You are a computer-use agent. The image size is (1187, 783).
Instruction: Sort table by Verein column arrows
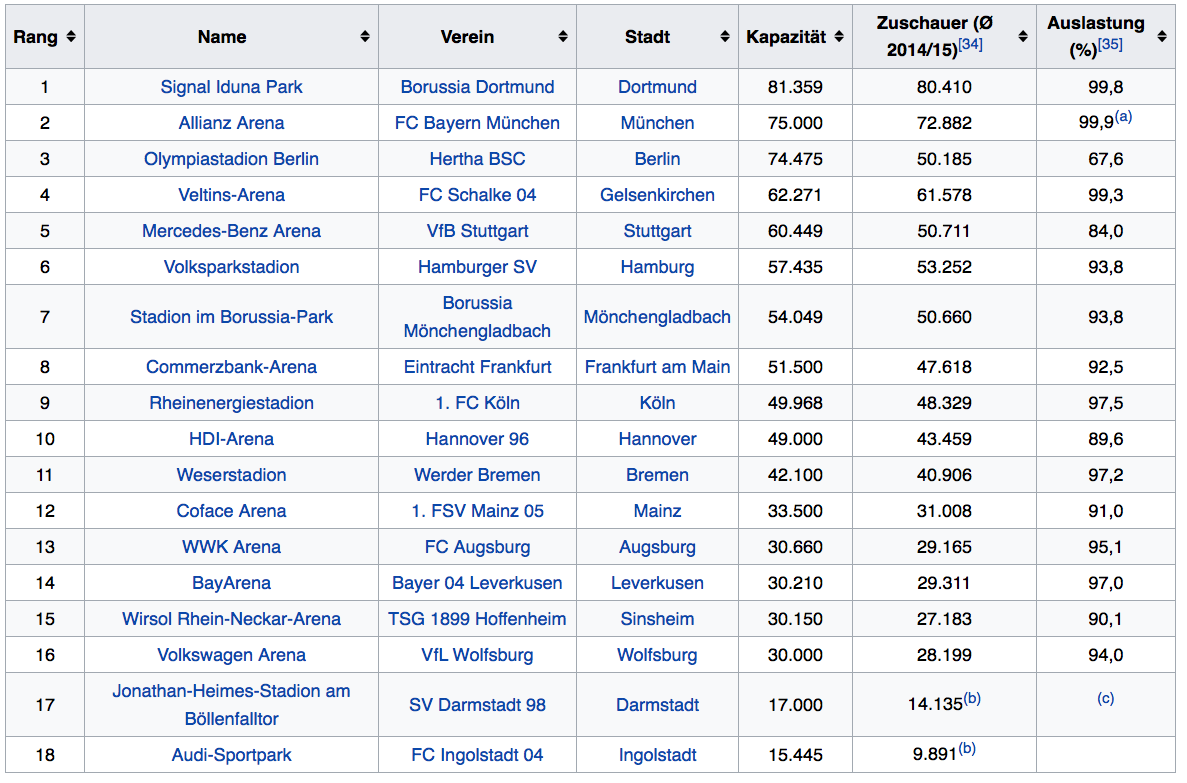(562, 36)
